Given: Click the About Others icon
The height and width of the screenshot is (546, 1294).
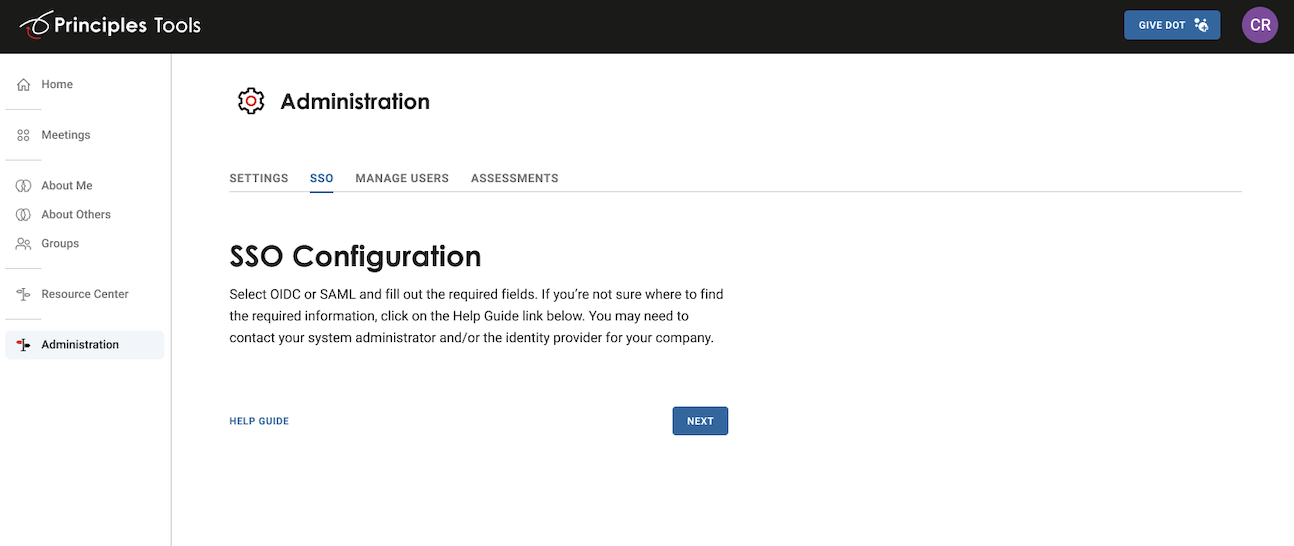Looking at the screenshot, I should pos(23,215).
